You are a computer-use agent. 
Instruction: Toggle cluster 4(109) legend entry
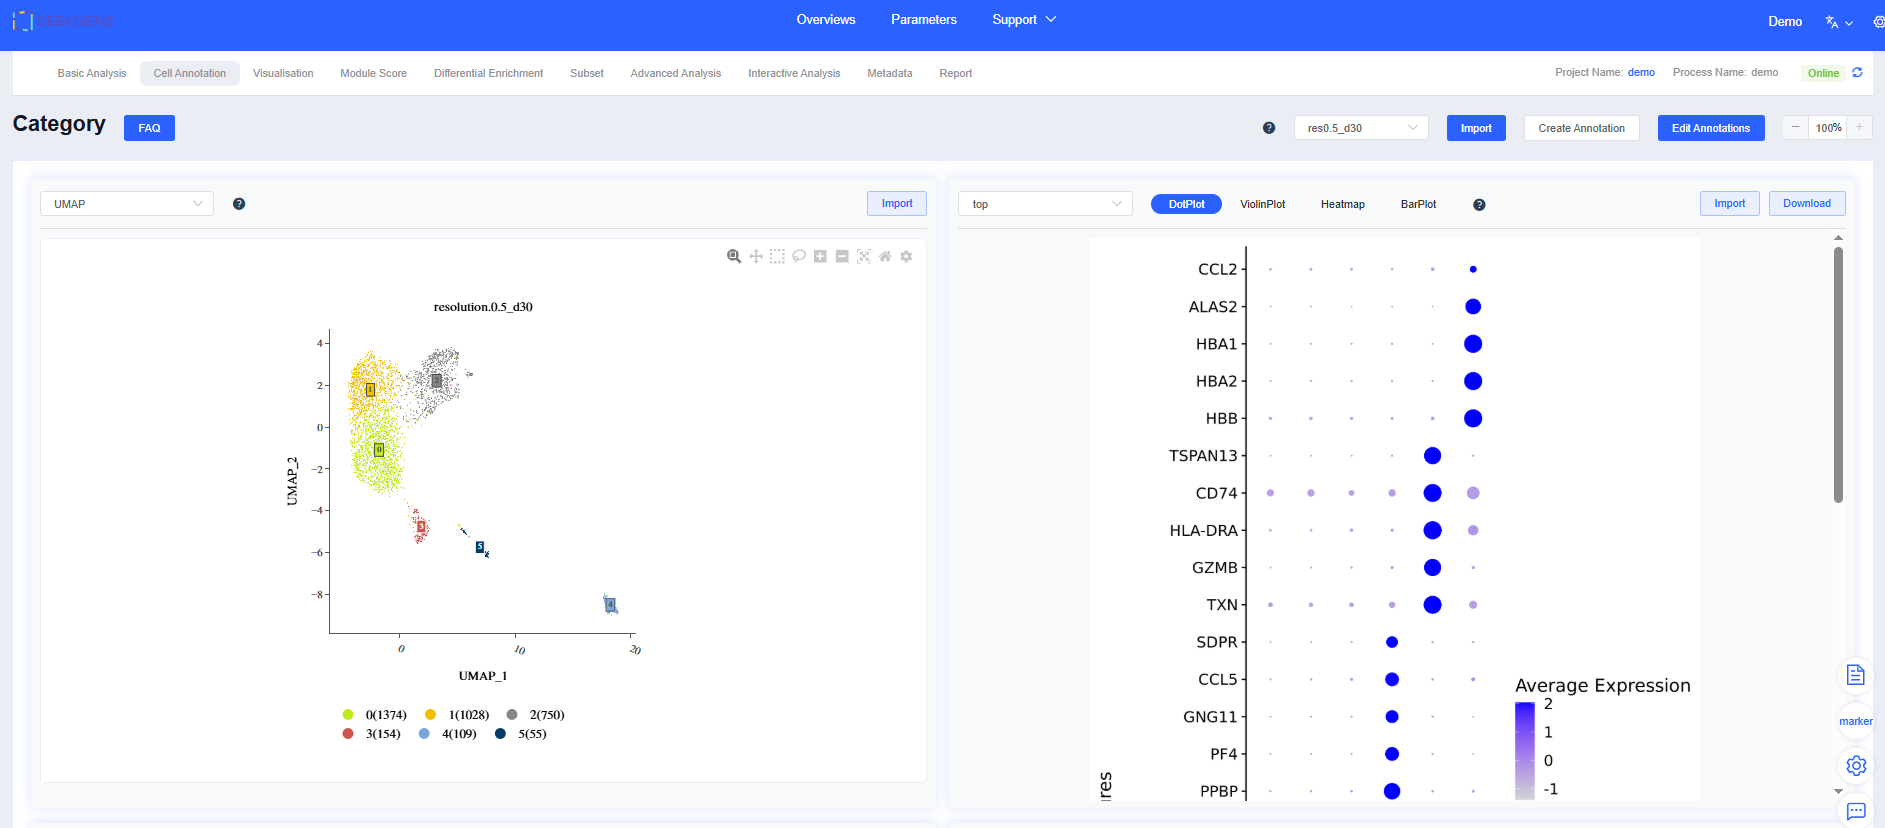coord(448,734)
